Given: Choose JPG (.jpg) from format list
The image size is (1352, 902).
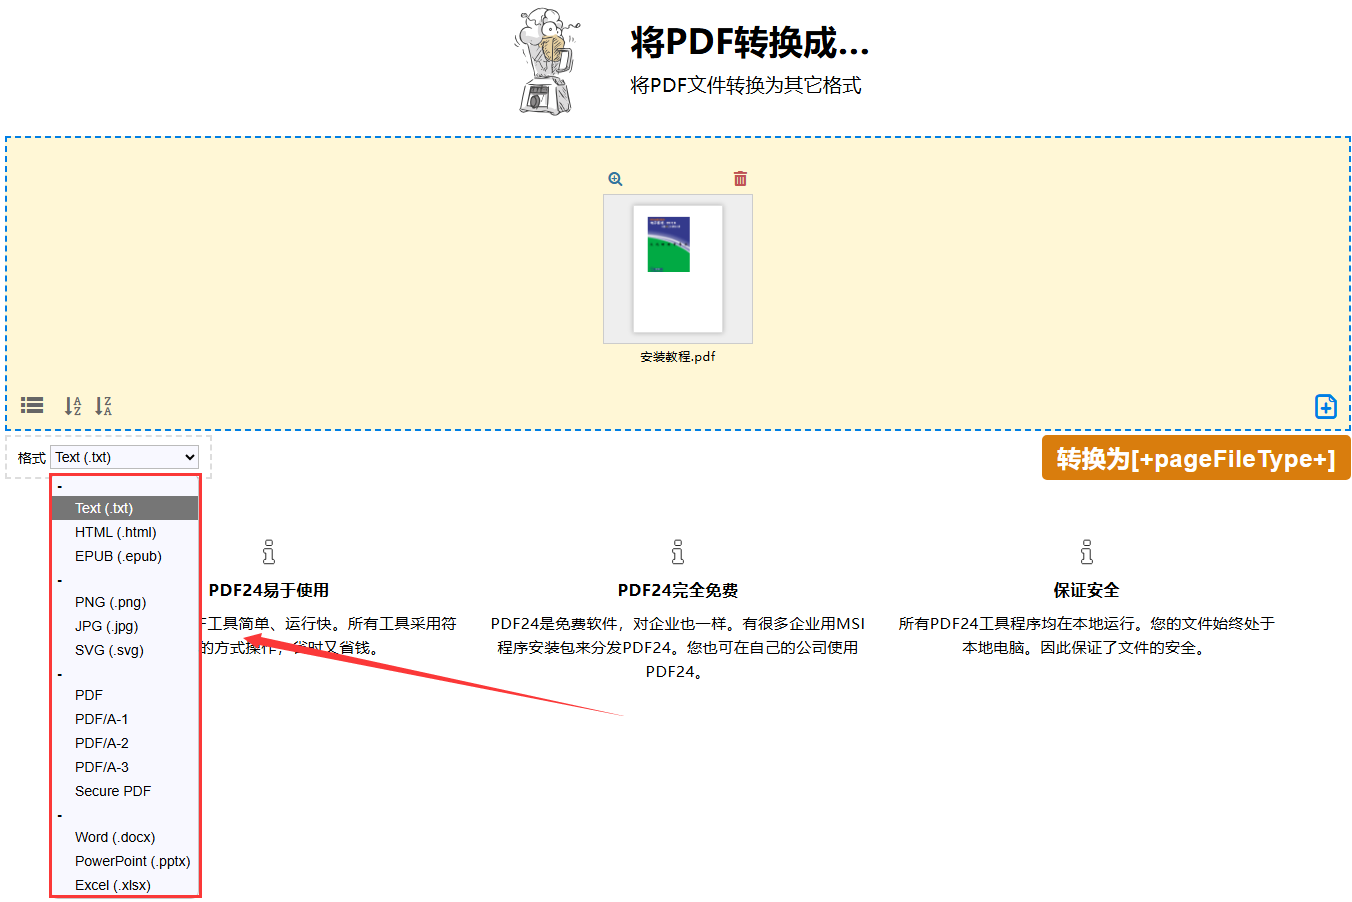Looking at the screenshot, I should click(x=125, y=626).
